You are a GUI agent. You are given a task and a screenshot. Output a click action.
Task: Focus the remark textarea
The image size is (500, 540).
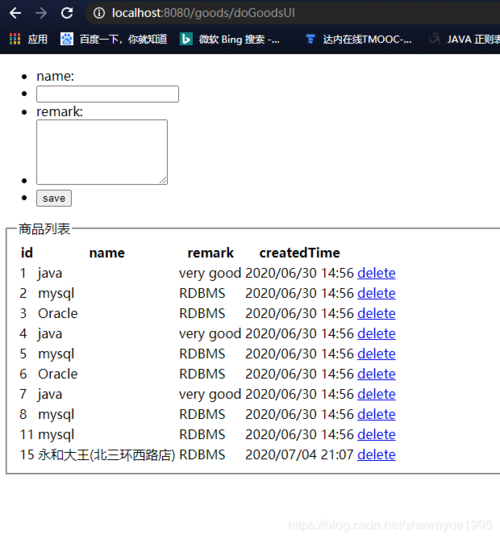(102, 152)
